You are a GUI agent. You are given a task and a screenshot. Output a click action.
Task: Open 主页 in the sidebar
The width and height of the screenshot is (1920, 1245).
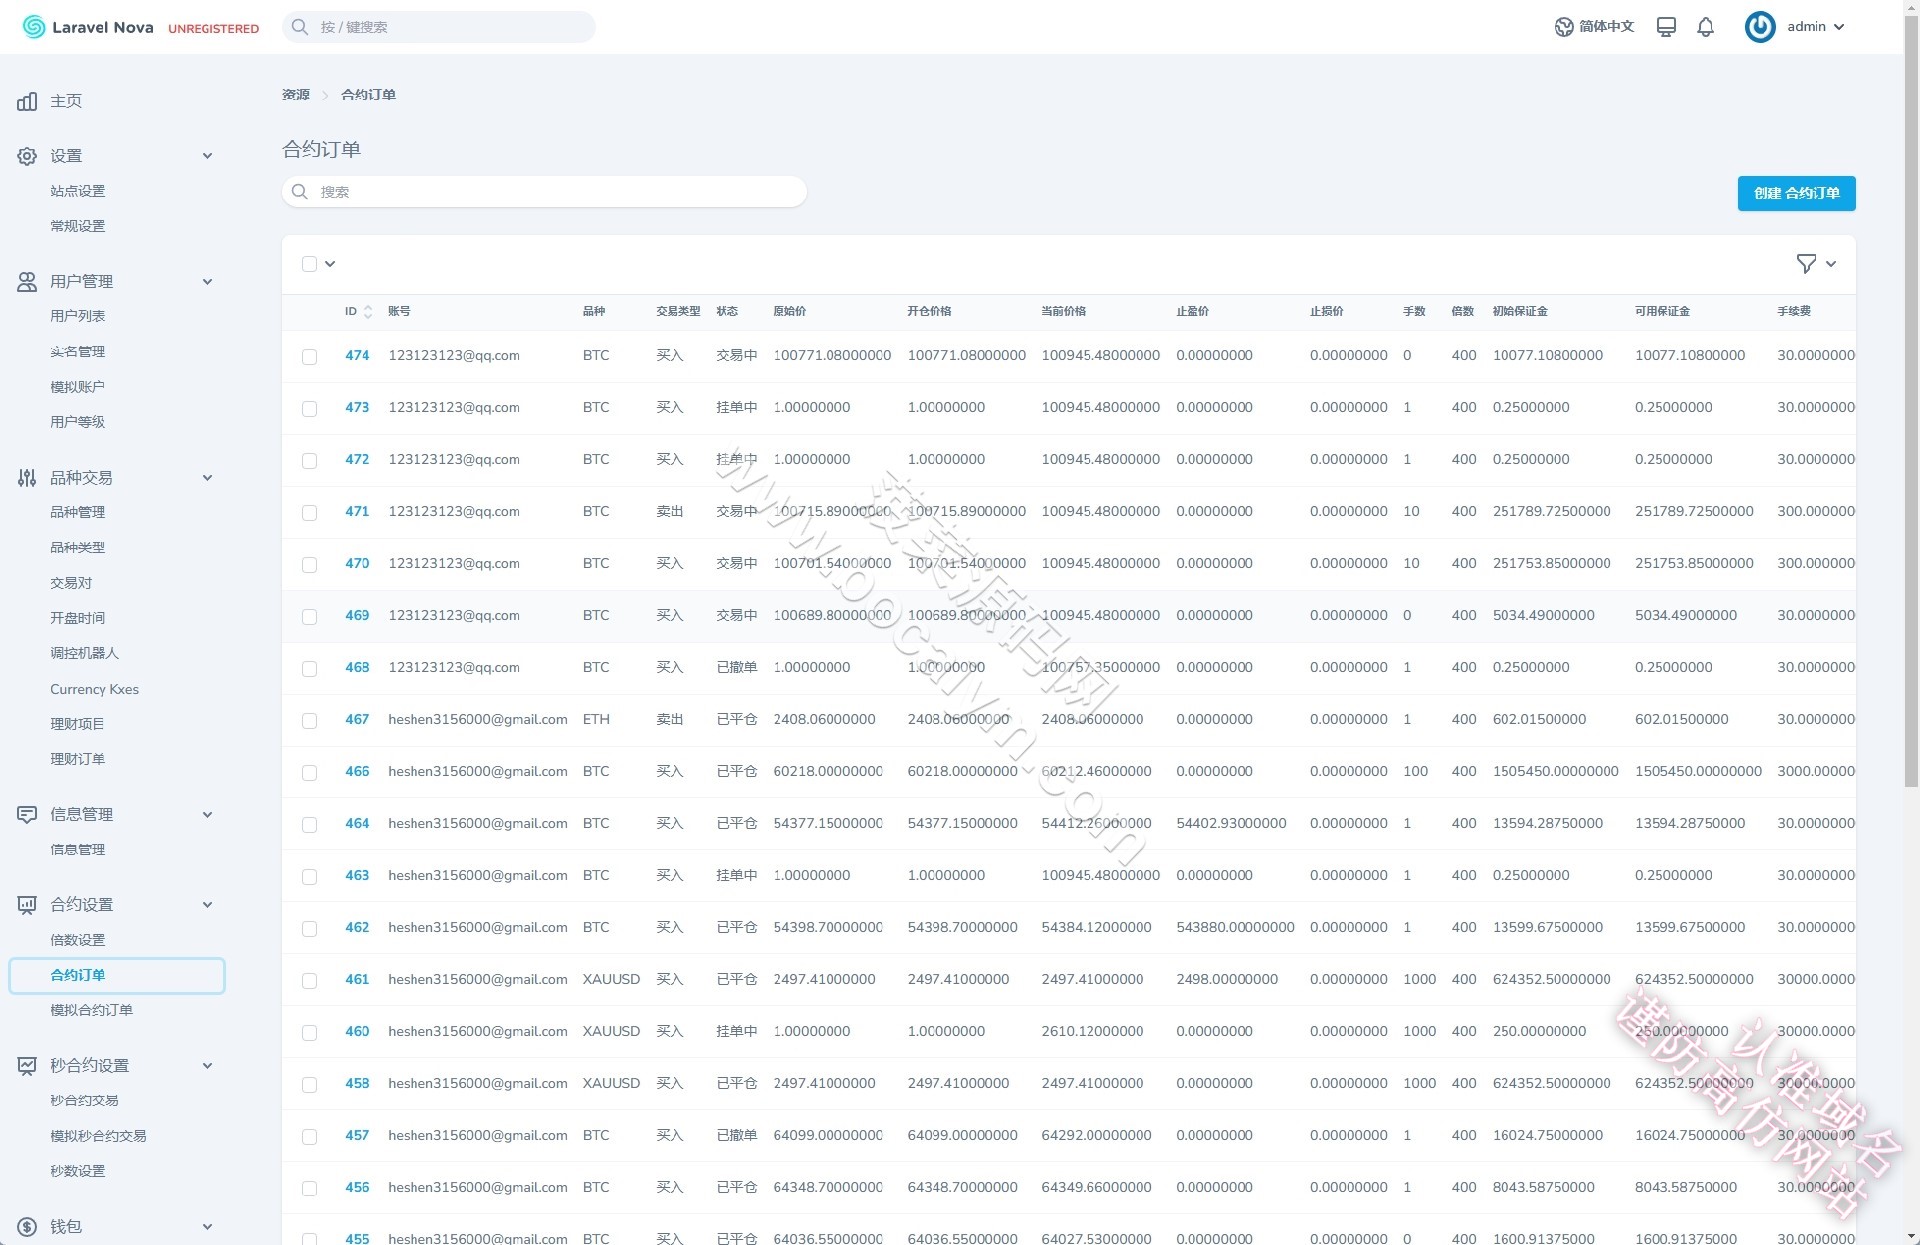click(x=66, y=101)
